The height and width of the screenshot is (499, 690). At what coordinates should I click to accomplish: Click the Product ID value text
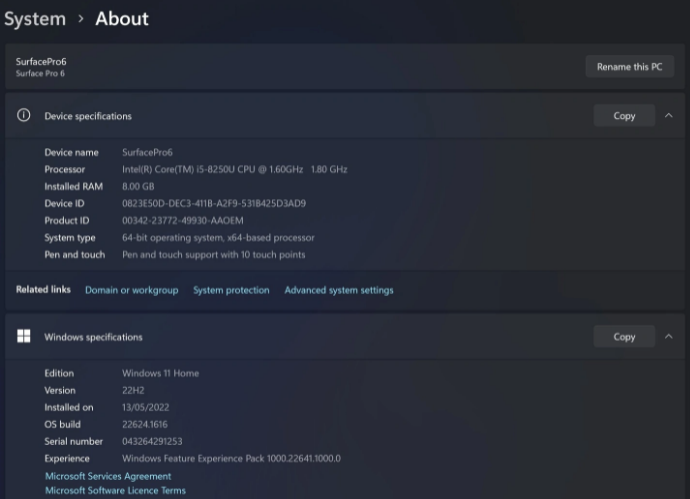pyautogui.click(x=182, y=220)
